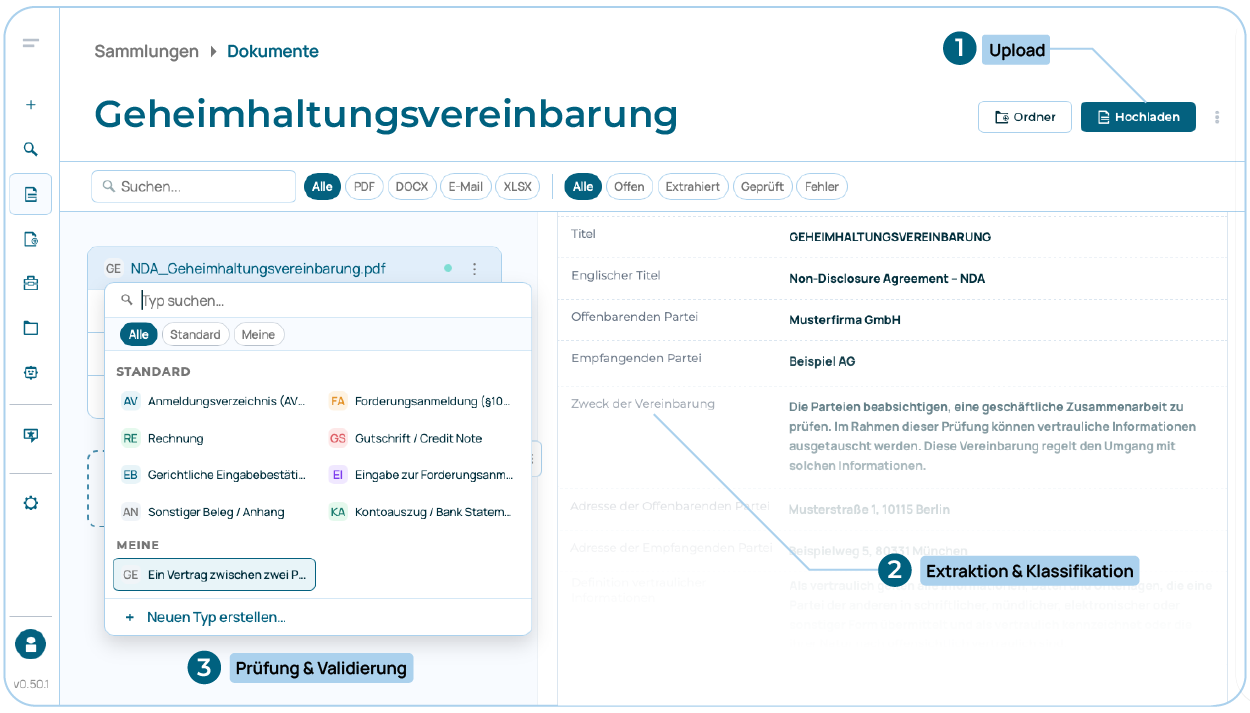Screen dimensions: 1250x713
Task: Switch type picker to Meine
Action: tap(258, 335)
